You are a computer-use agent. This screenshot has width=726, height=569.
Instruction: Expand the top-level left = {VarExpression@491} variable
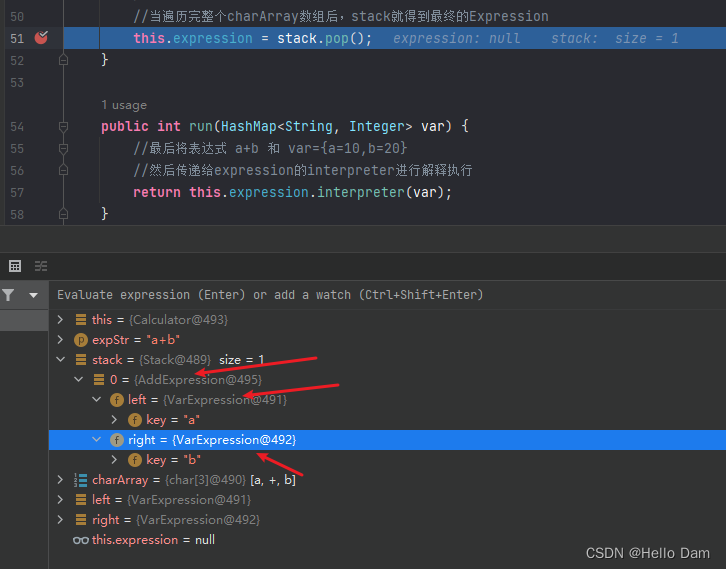tap(60, 500)
